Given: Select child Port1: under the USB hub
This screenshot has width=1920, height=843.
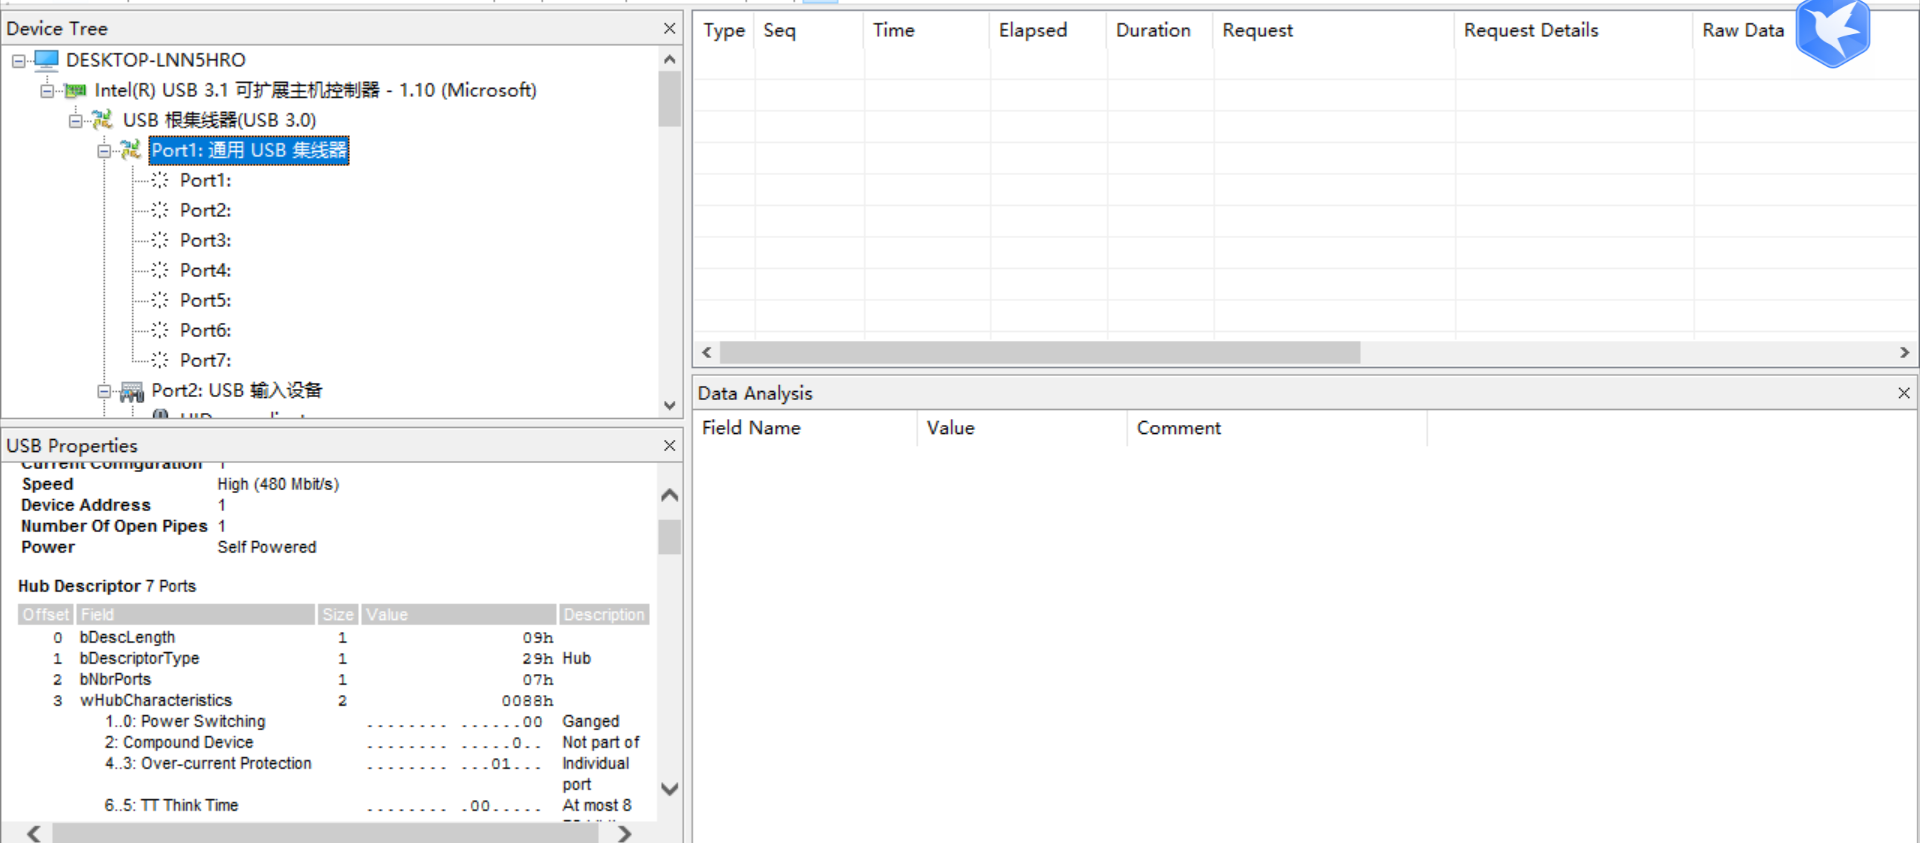Looking at the screenshot, I should (205, 180).
